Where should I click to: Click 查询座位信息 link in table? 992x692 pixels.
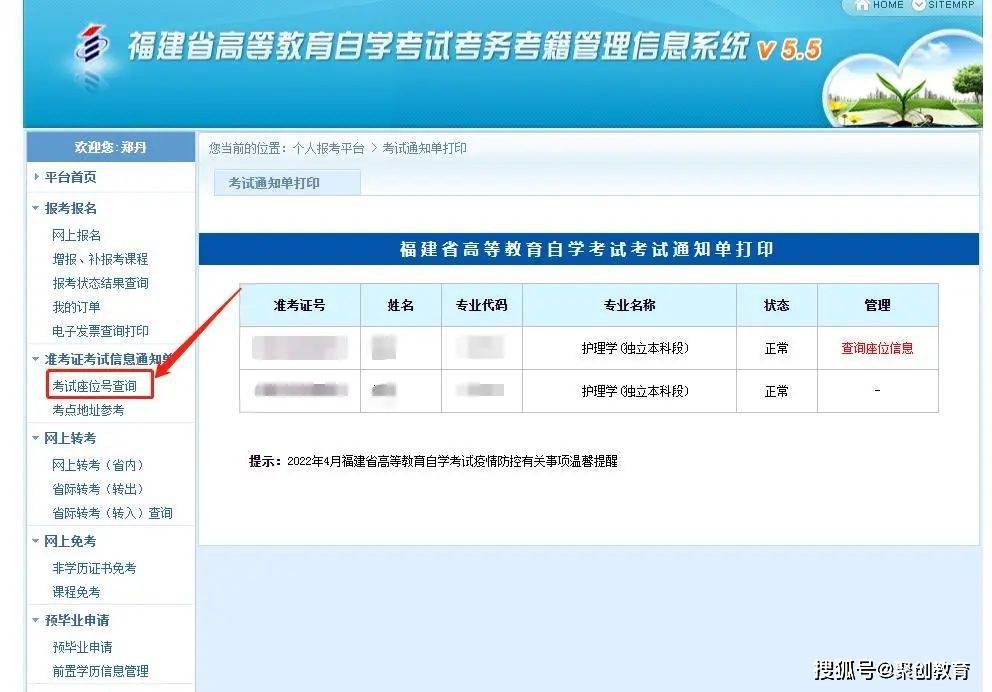[877, 349]
